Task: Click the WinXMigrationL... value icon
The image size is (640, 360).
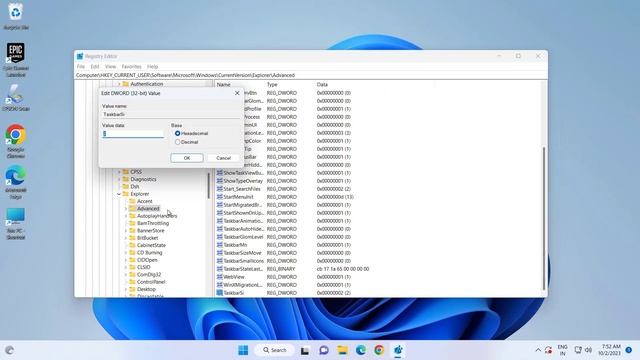Action: pos(220,285)
